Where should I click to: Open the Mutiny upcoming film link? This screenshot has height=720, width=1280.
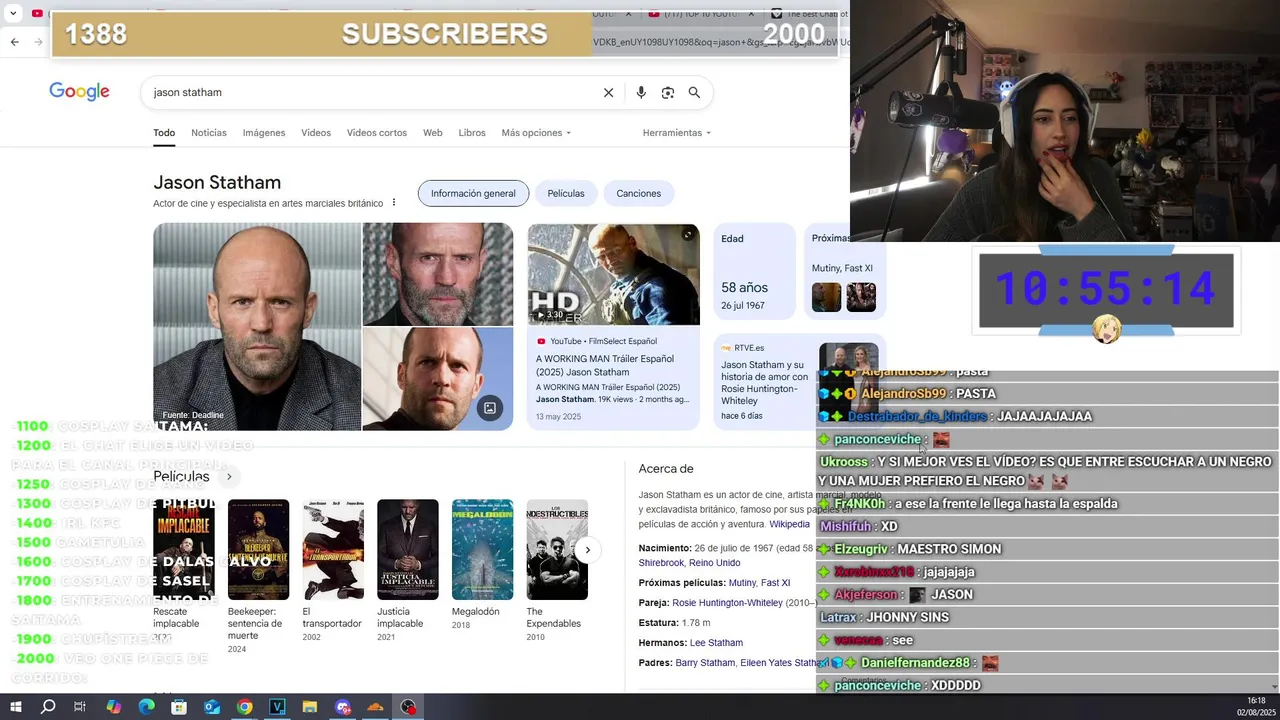click(742, 583)
